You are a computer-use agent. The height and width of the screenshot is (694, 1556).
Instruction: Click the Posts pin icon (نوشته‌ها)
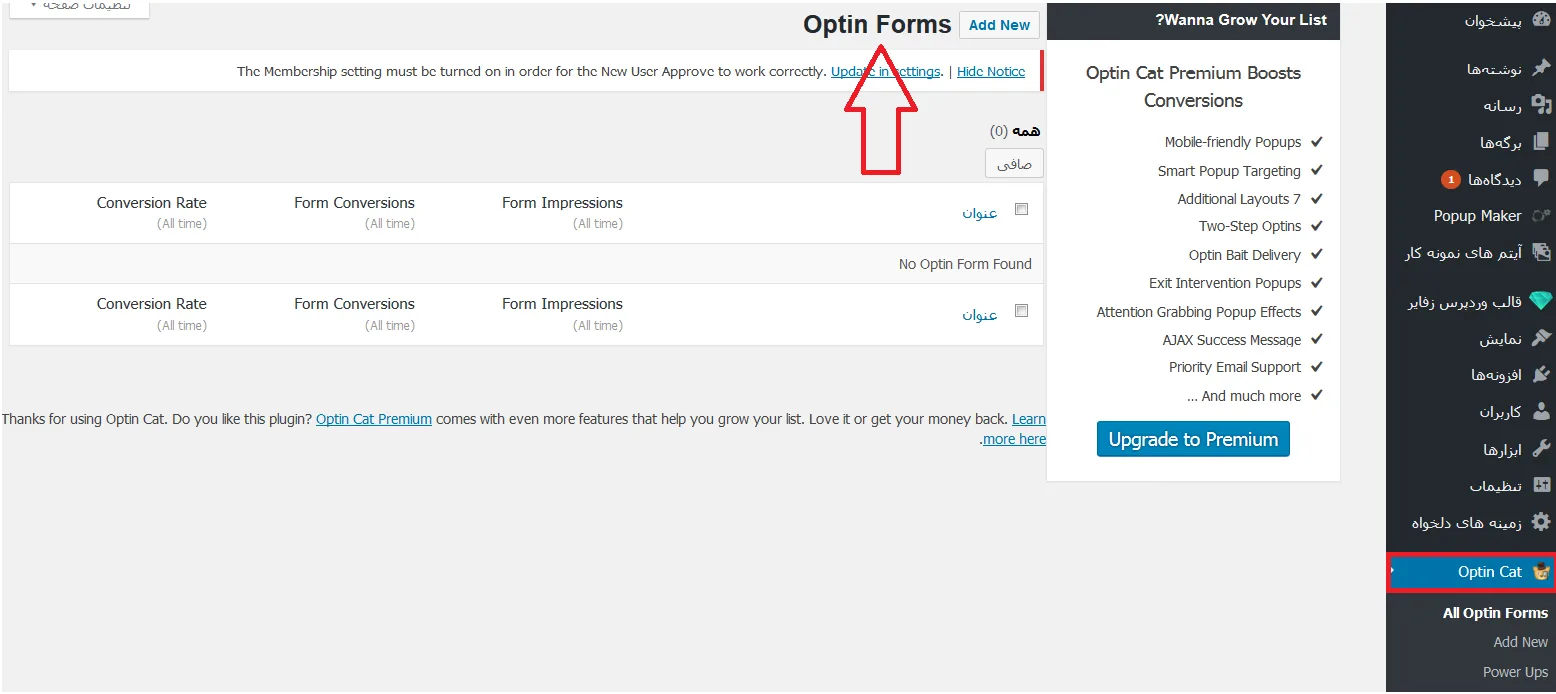coord(1541,68)
